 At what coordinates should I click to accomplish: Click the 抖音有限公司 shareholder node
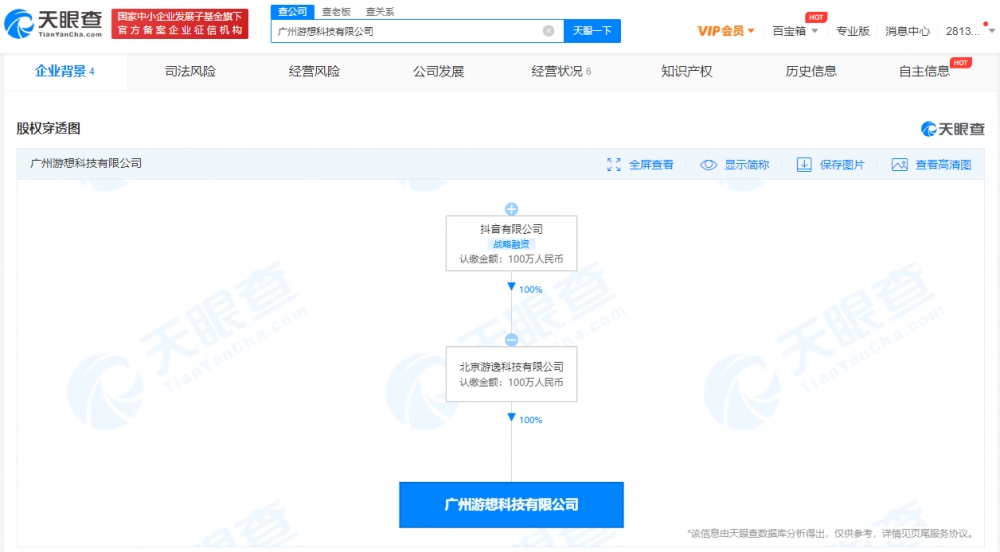point(511,243)
